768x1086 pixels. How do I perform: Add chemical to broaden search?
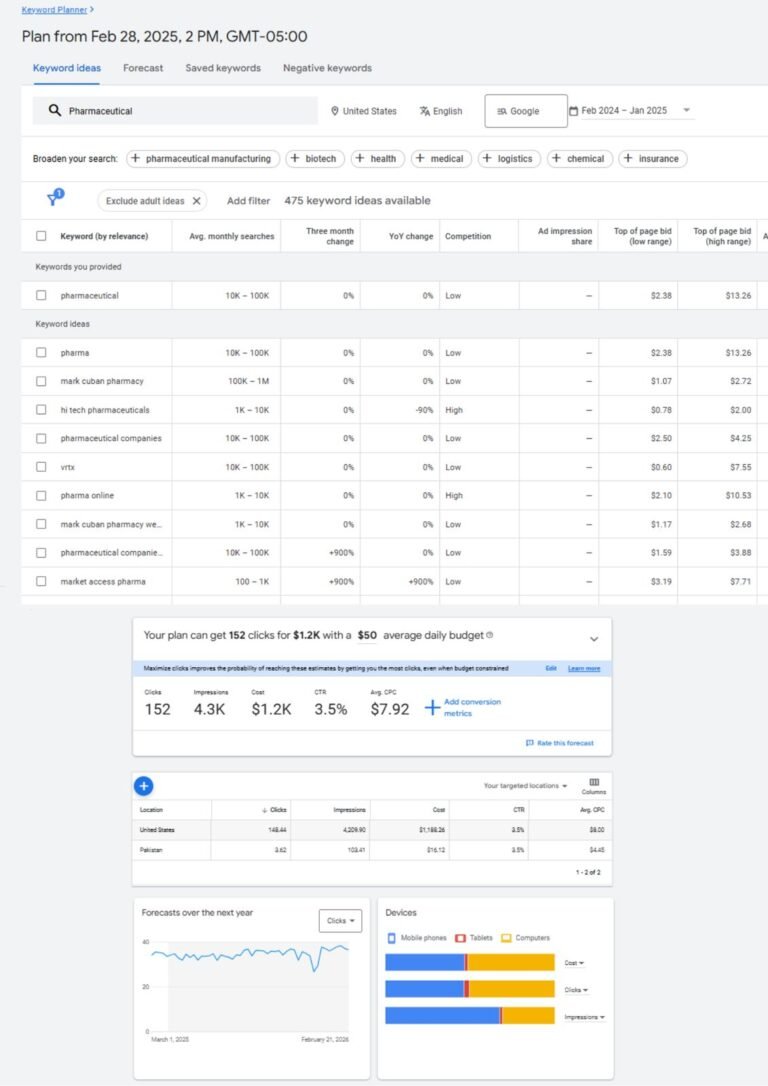click(x=579, y=159)
